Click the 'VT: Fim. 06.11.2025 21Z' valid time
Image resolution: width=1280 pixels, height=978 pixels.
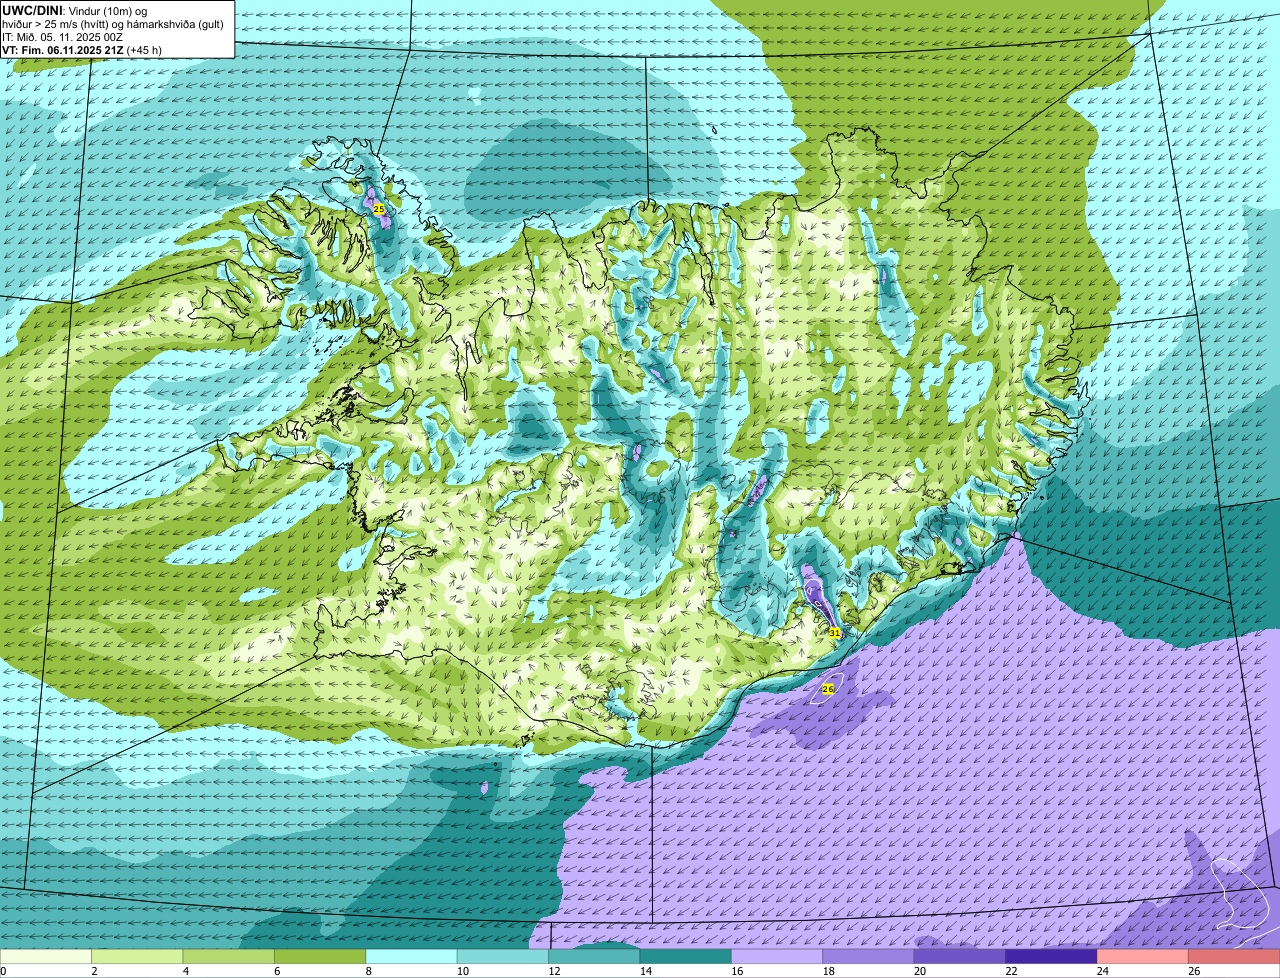(x=63, y=50)
